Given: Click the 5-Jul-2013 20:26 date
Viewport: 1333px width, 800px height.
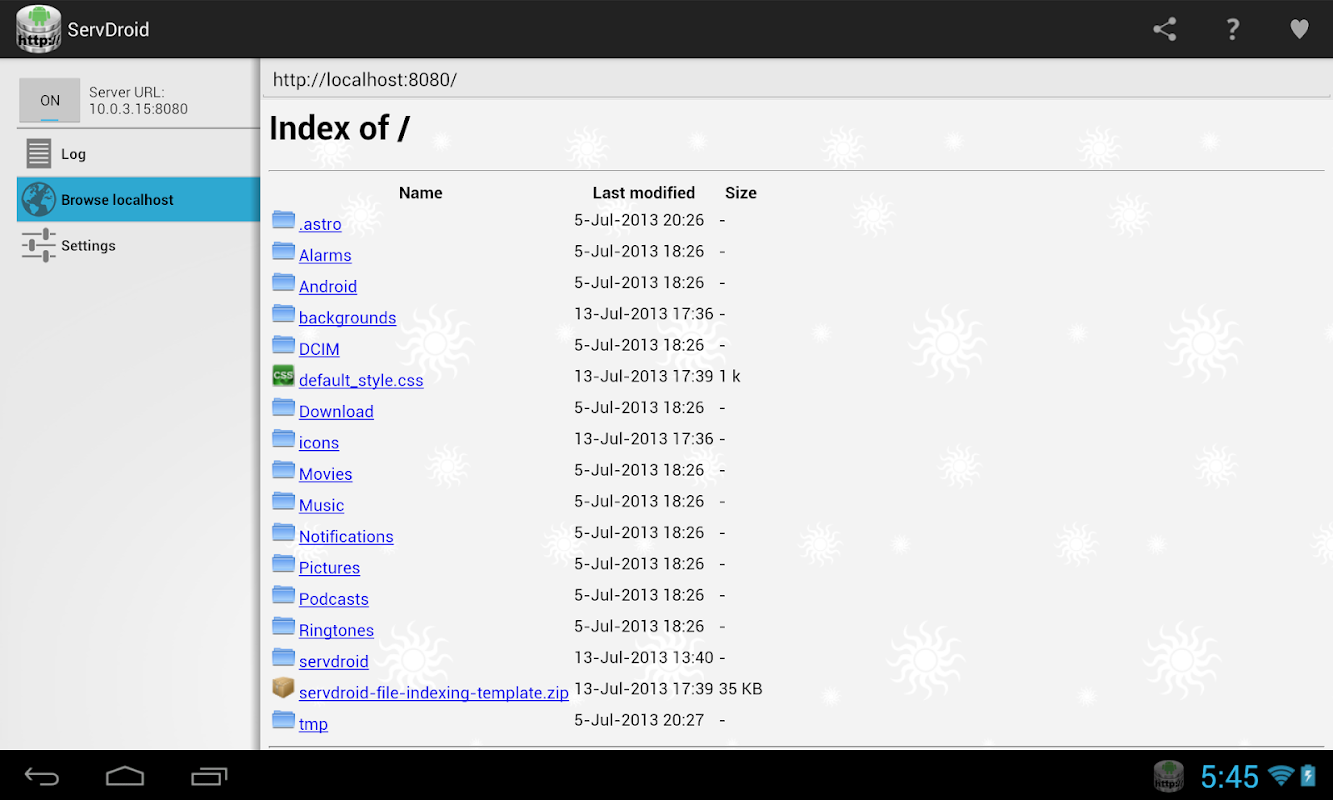Looking at the screenshot, I should click(x=639, y=220).
